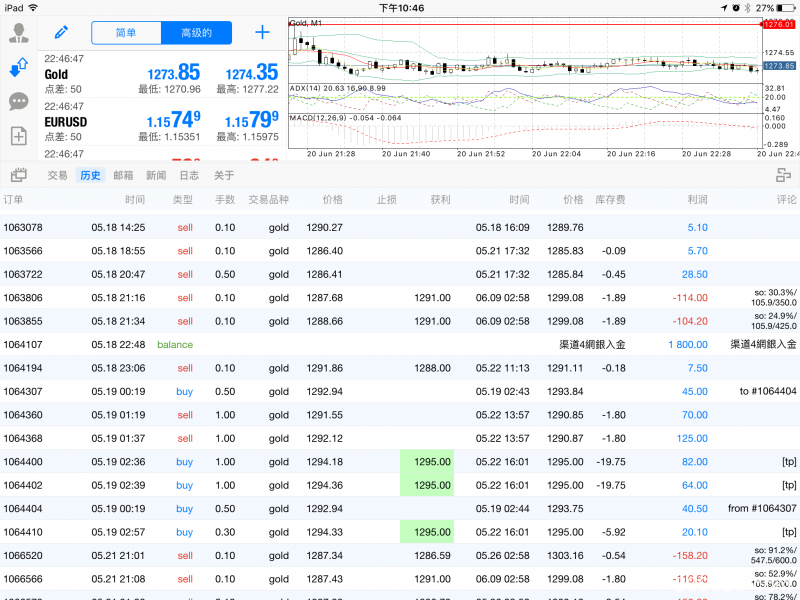Viewport: 800px width, 600px height.
Task: Select order 1064368
Action: [400, 439]
